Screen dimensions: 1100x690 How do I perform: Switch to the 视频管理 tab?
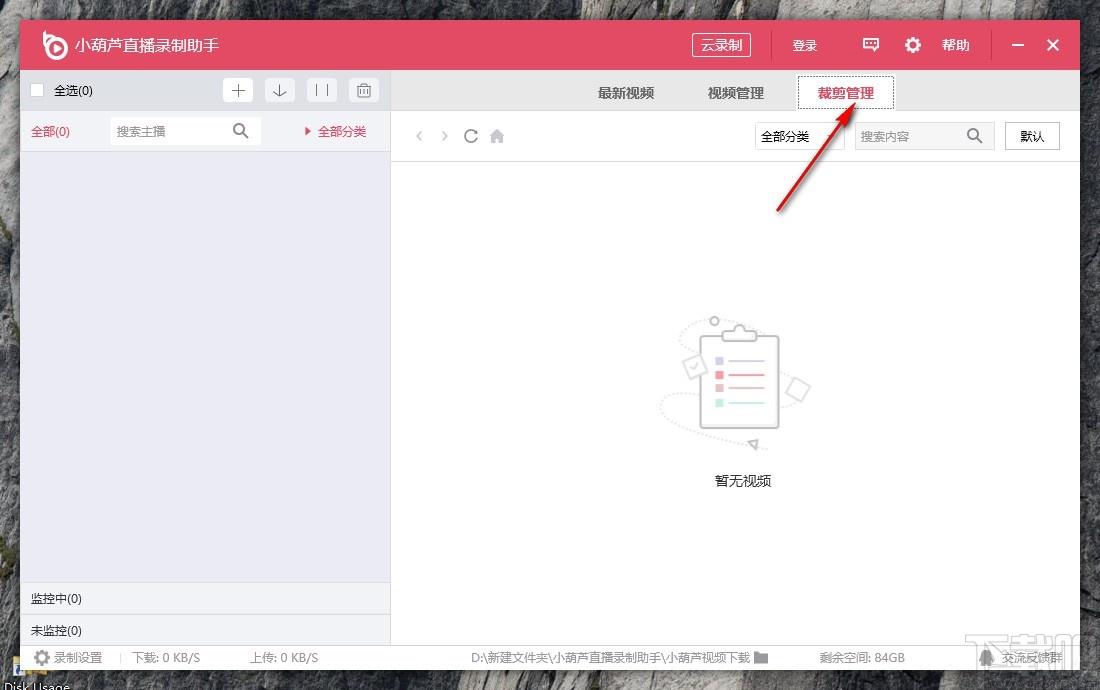coord(736,93)
